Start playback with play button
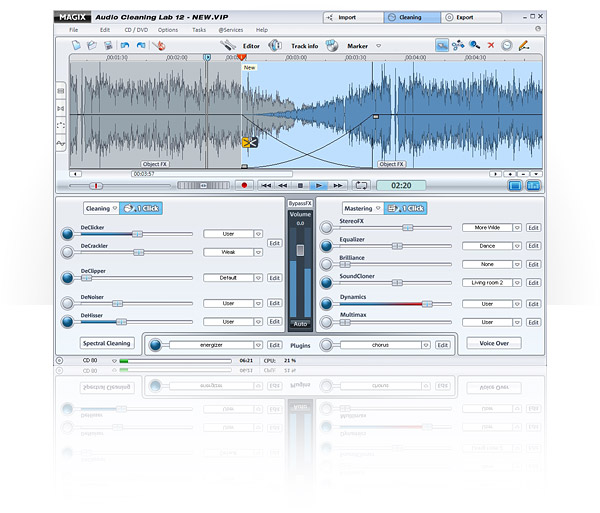The width and height of the screenshot is (600, 513). pyautogui.click(x=318, y=186)
